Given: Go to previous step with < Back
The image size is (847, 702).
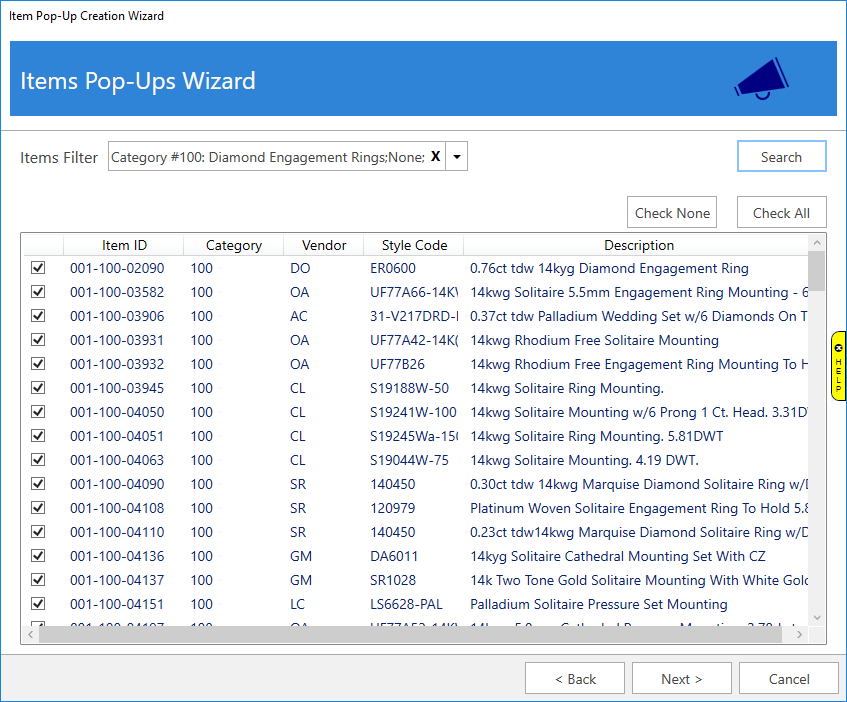Looking at the screenshot, I should (x=575, y=679).
